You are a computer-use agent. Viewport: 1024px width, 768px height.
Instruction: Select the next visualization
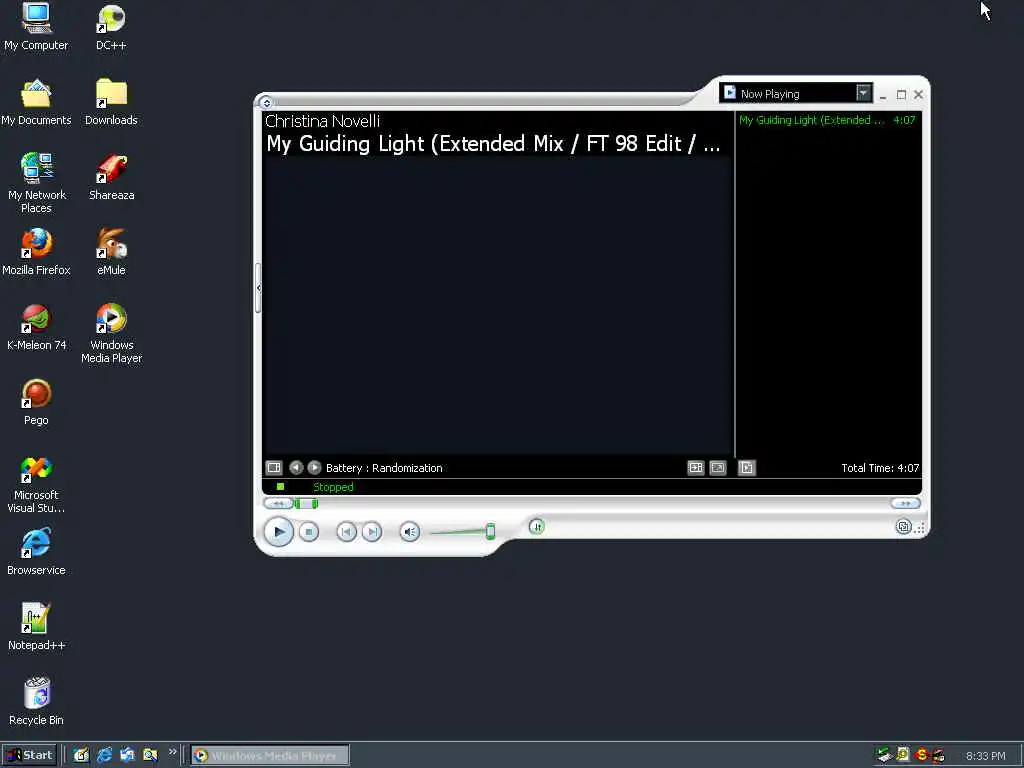pyautogui.click(x=314, y=468)
